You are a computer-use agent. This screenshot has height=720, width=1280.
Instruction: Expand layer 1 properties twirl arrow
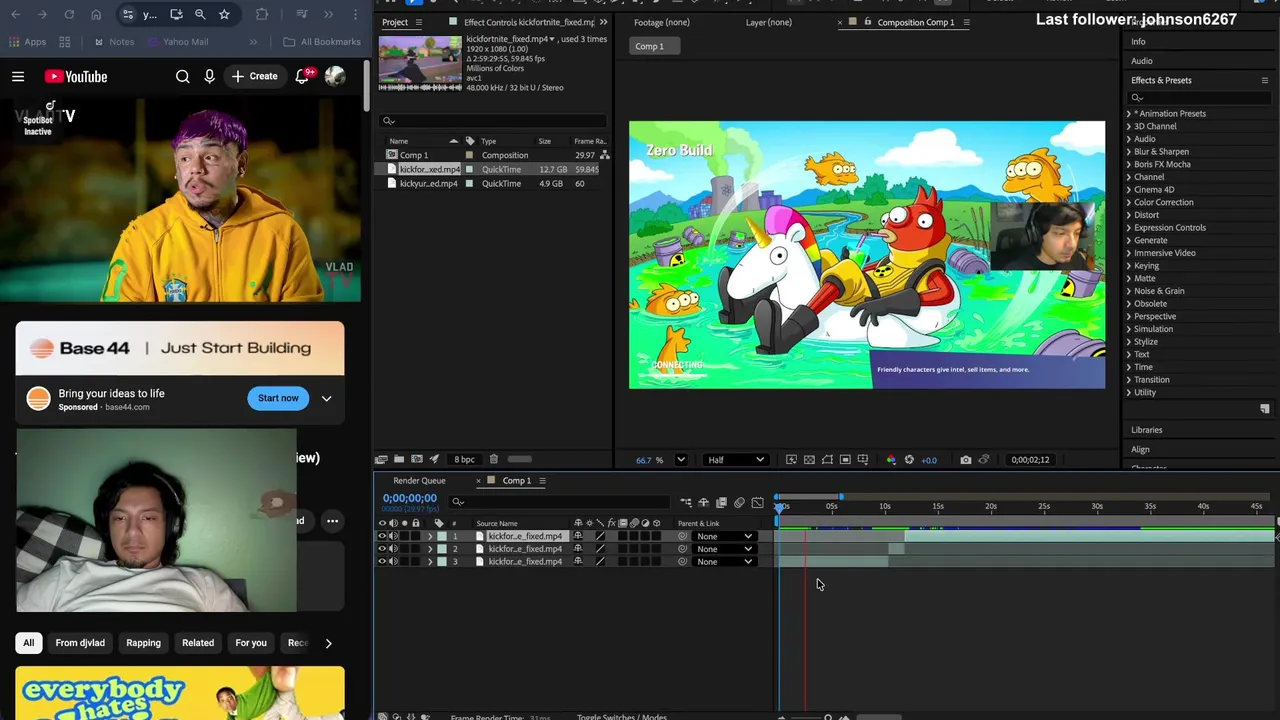pos(430,537)
